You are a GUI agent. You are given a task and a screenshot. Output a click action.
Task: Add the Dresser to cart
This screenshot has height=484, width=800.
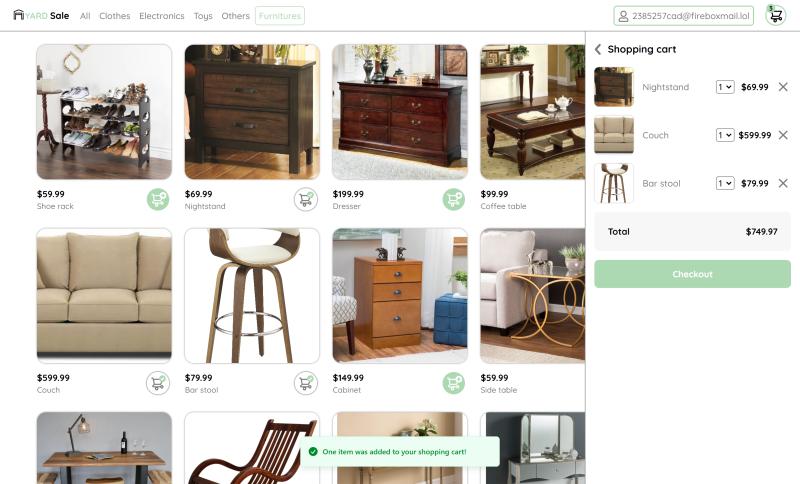pos(454,199)
